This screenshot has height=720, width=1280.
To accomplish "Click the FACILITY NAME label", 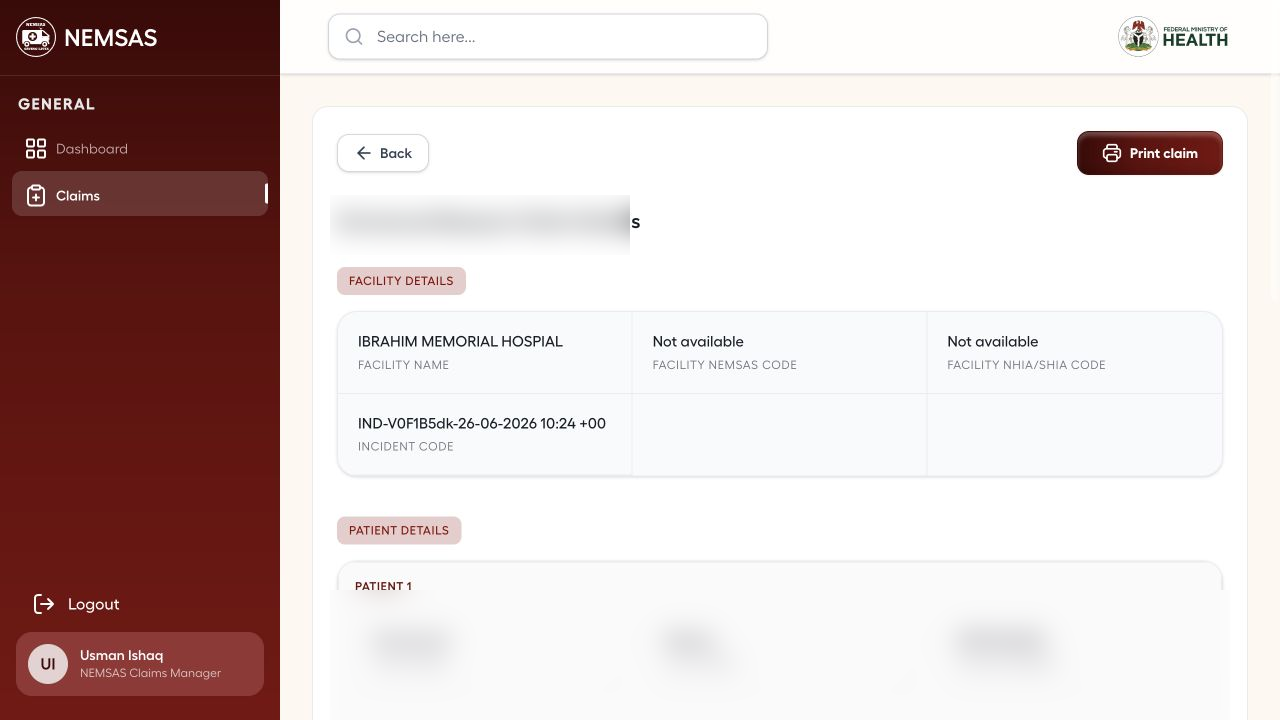I will (x=403, y=365).
